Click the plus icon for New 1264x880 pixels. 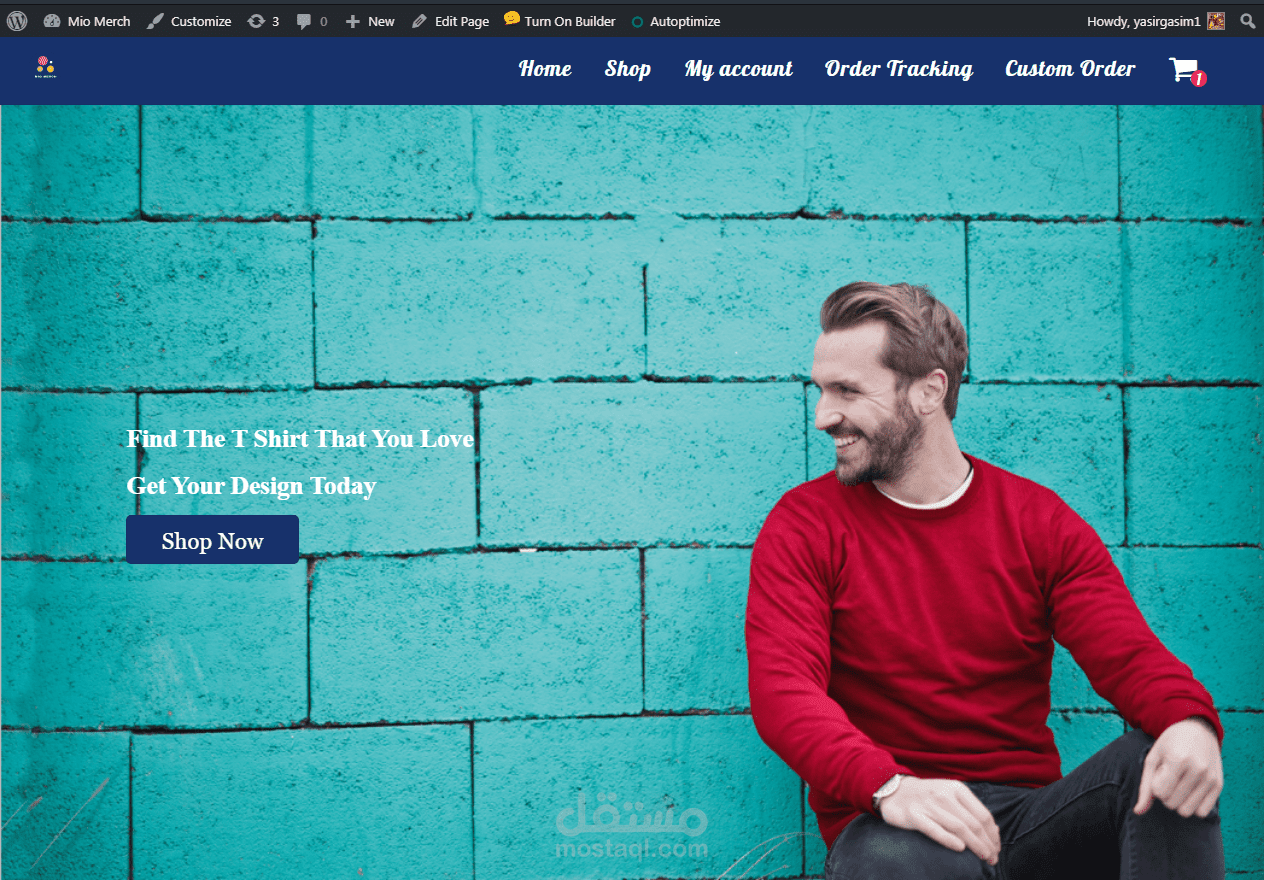352,21
